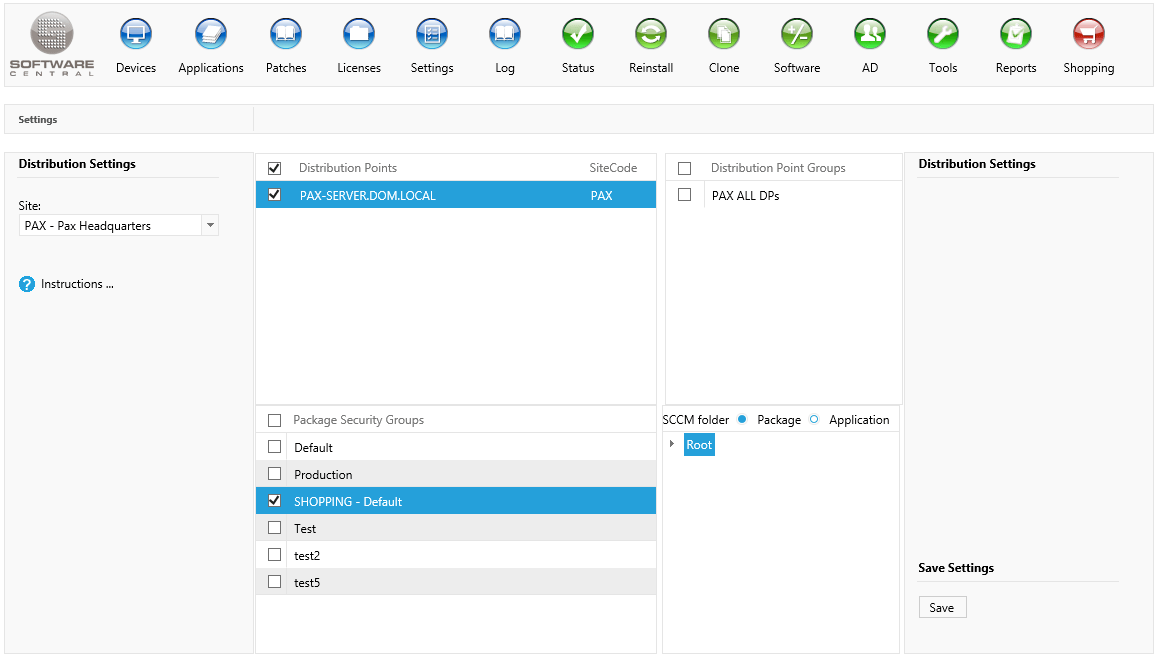Screen dimensions: 1157x657
Task: Open the Patches section
Action: click(x=286, y=42)
